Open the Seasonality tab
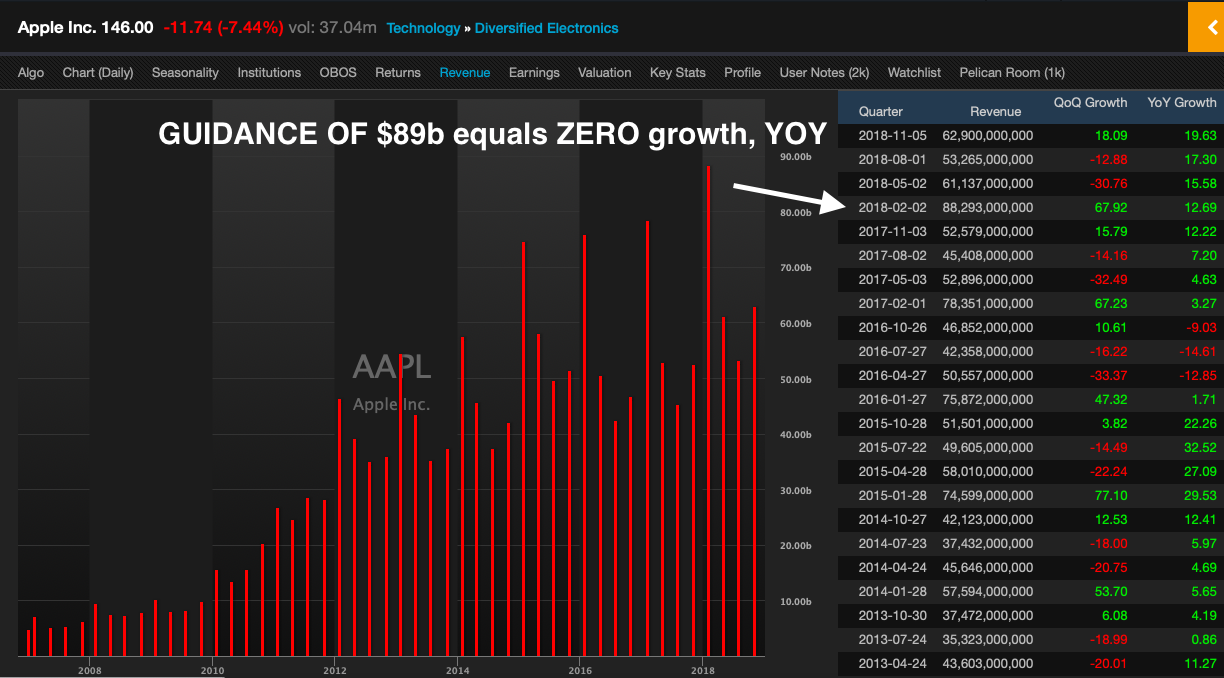Viewport: 1224px width, 678px height. [185, 72]
